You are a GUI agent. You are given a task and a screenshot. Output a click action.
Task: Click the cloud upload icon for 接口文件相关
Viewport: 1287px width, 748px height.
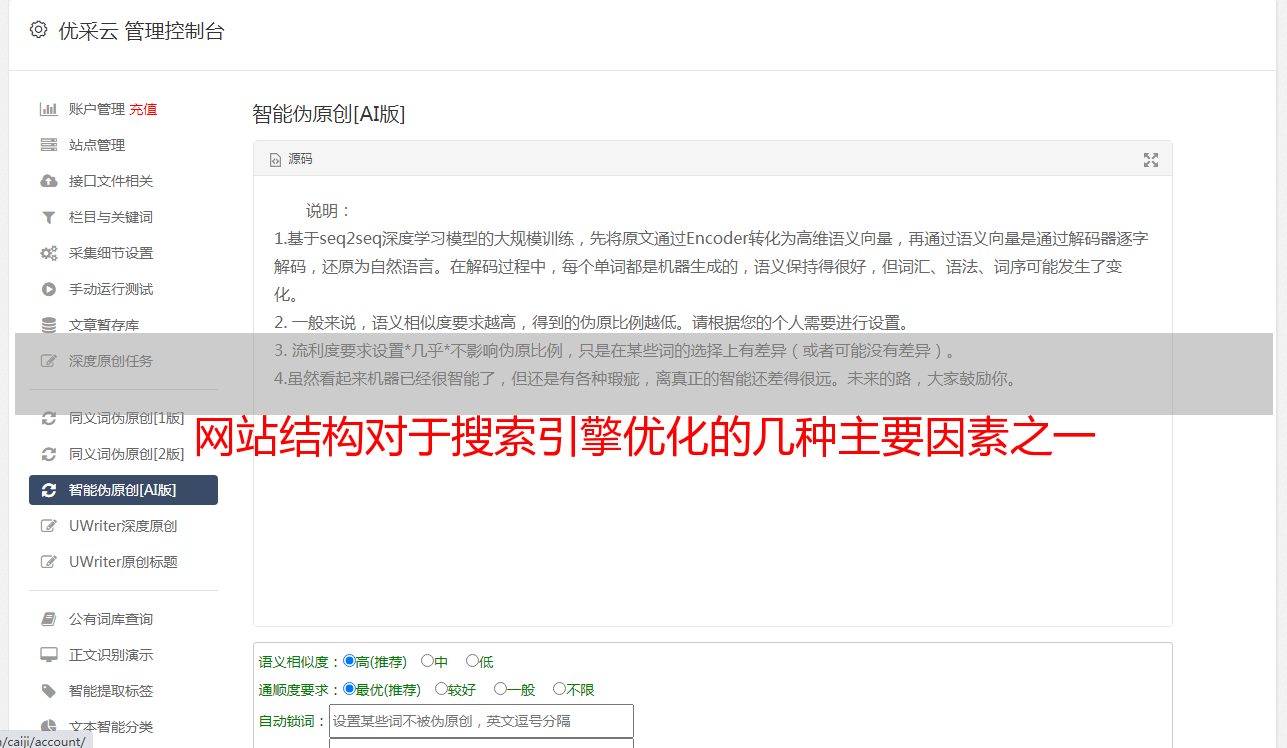click(x=48, y=181)
